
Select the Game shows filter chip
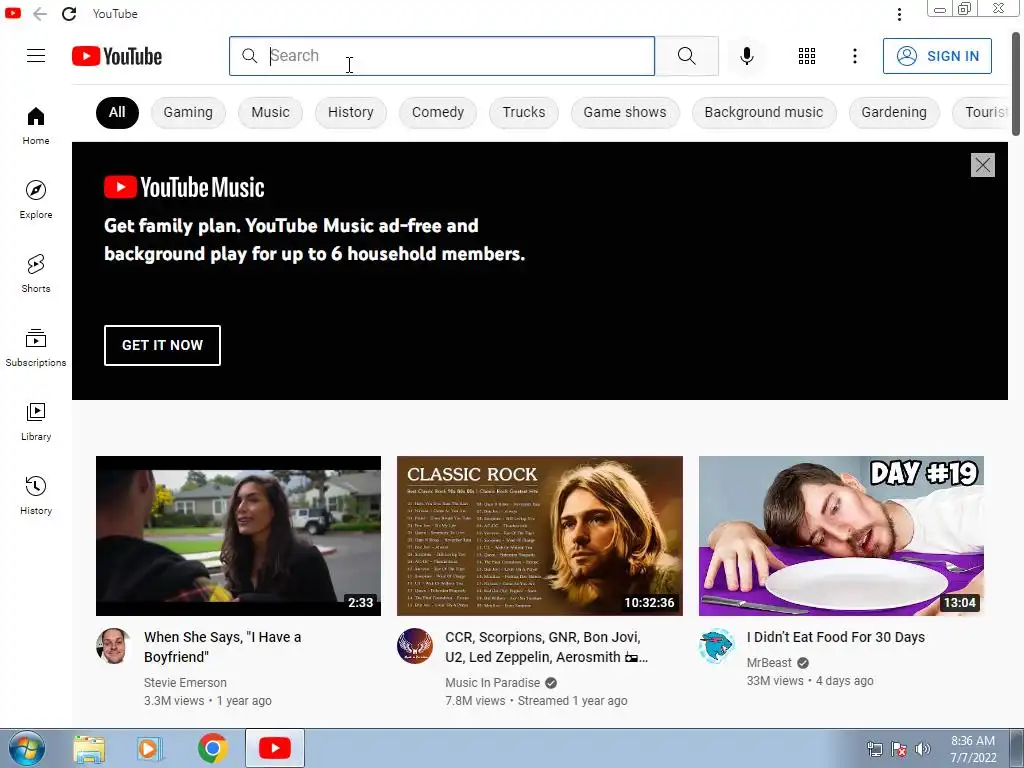click(x=625, y=112)
